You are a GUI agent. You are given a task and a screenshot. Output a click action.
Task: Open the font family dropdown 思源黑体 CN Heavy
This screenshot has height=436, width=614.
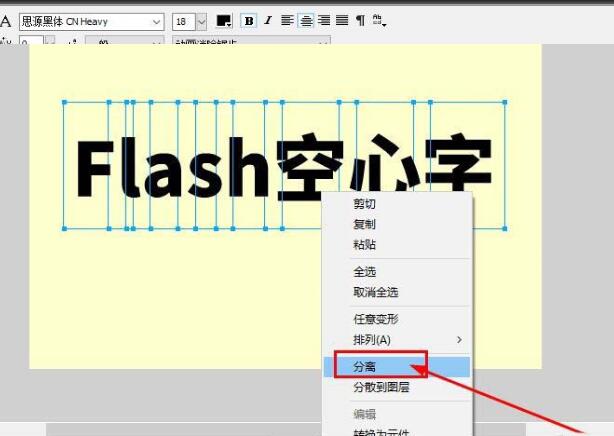point(91,22)
